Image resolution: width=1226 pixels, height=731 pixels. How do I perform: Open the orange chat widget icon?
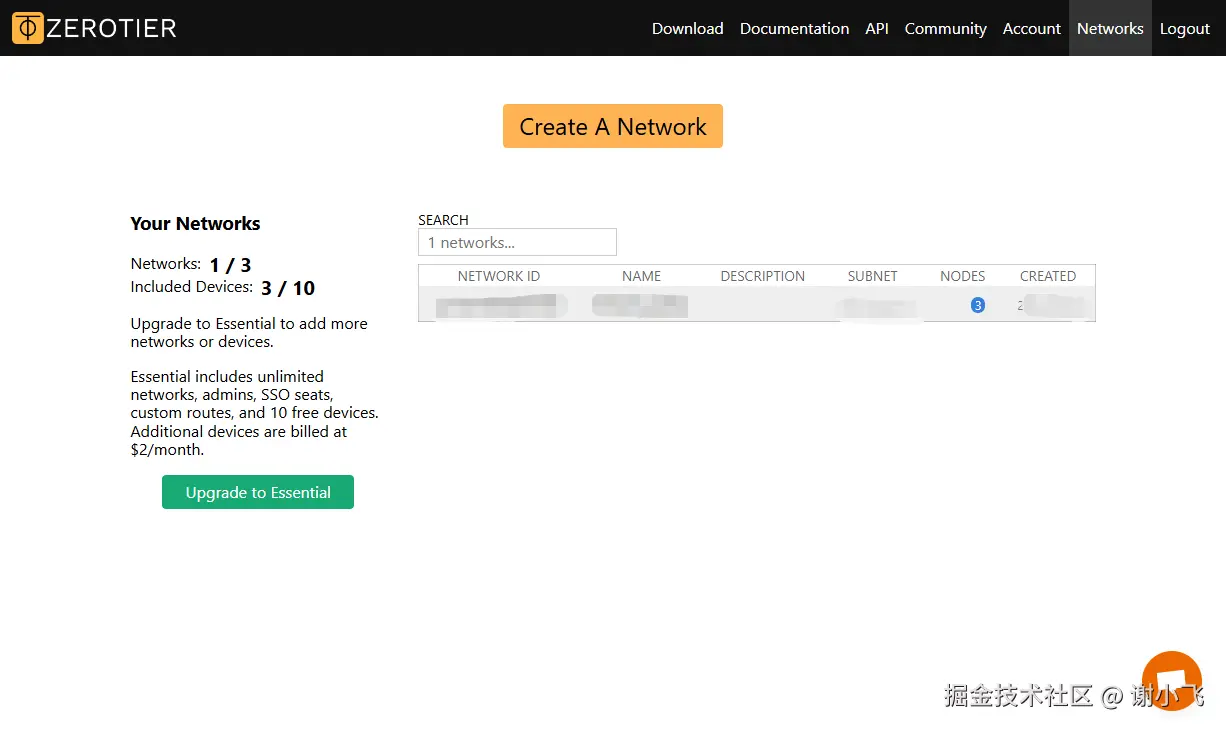pos(1171,680)
